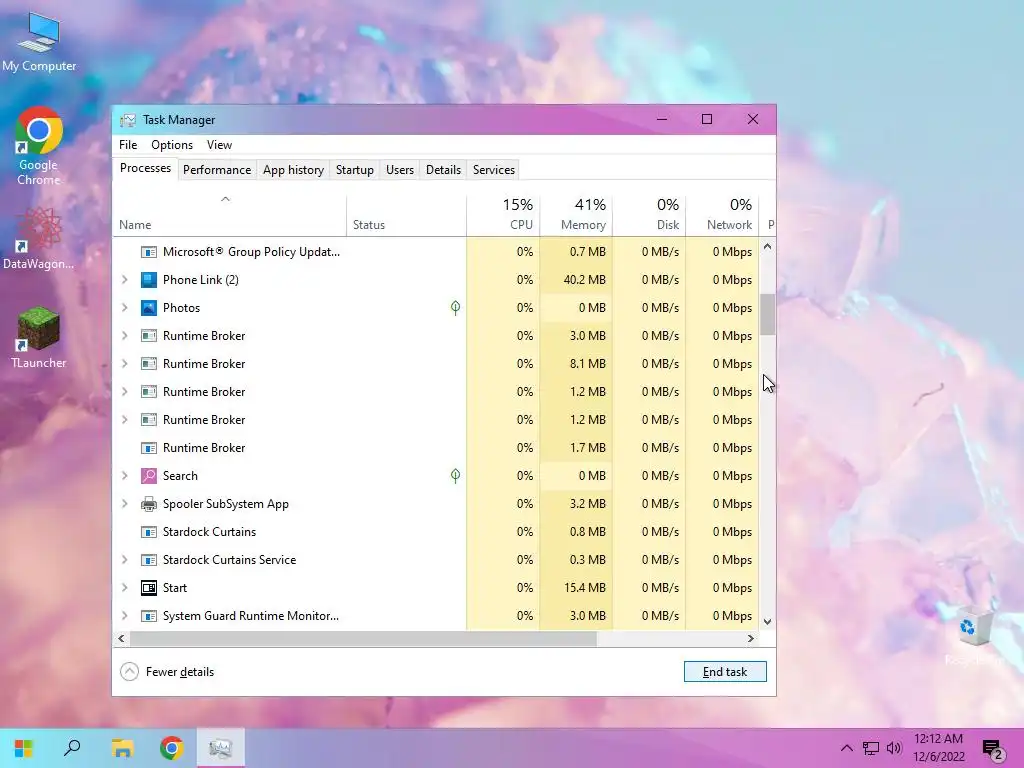Image resolution: width=1024 pixels, height=768 pixels.
Task: Open the Google Chrome desktop shortcut
Action: (39, 146)
